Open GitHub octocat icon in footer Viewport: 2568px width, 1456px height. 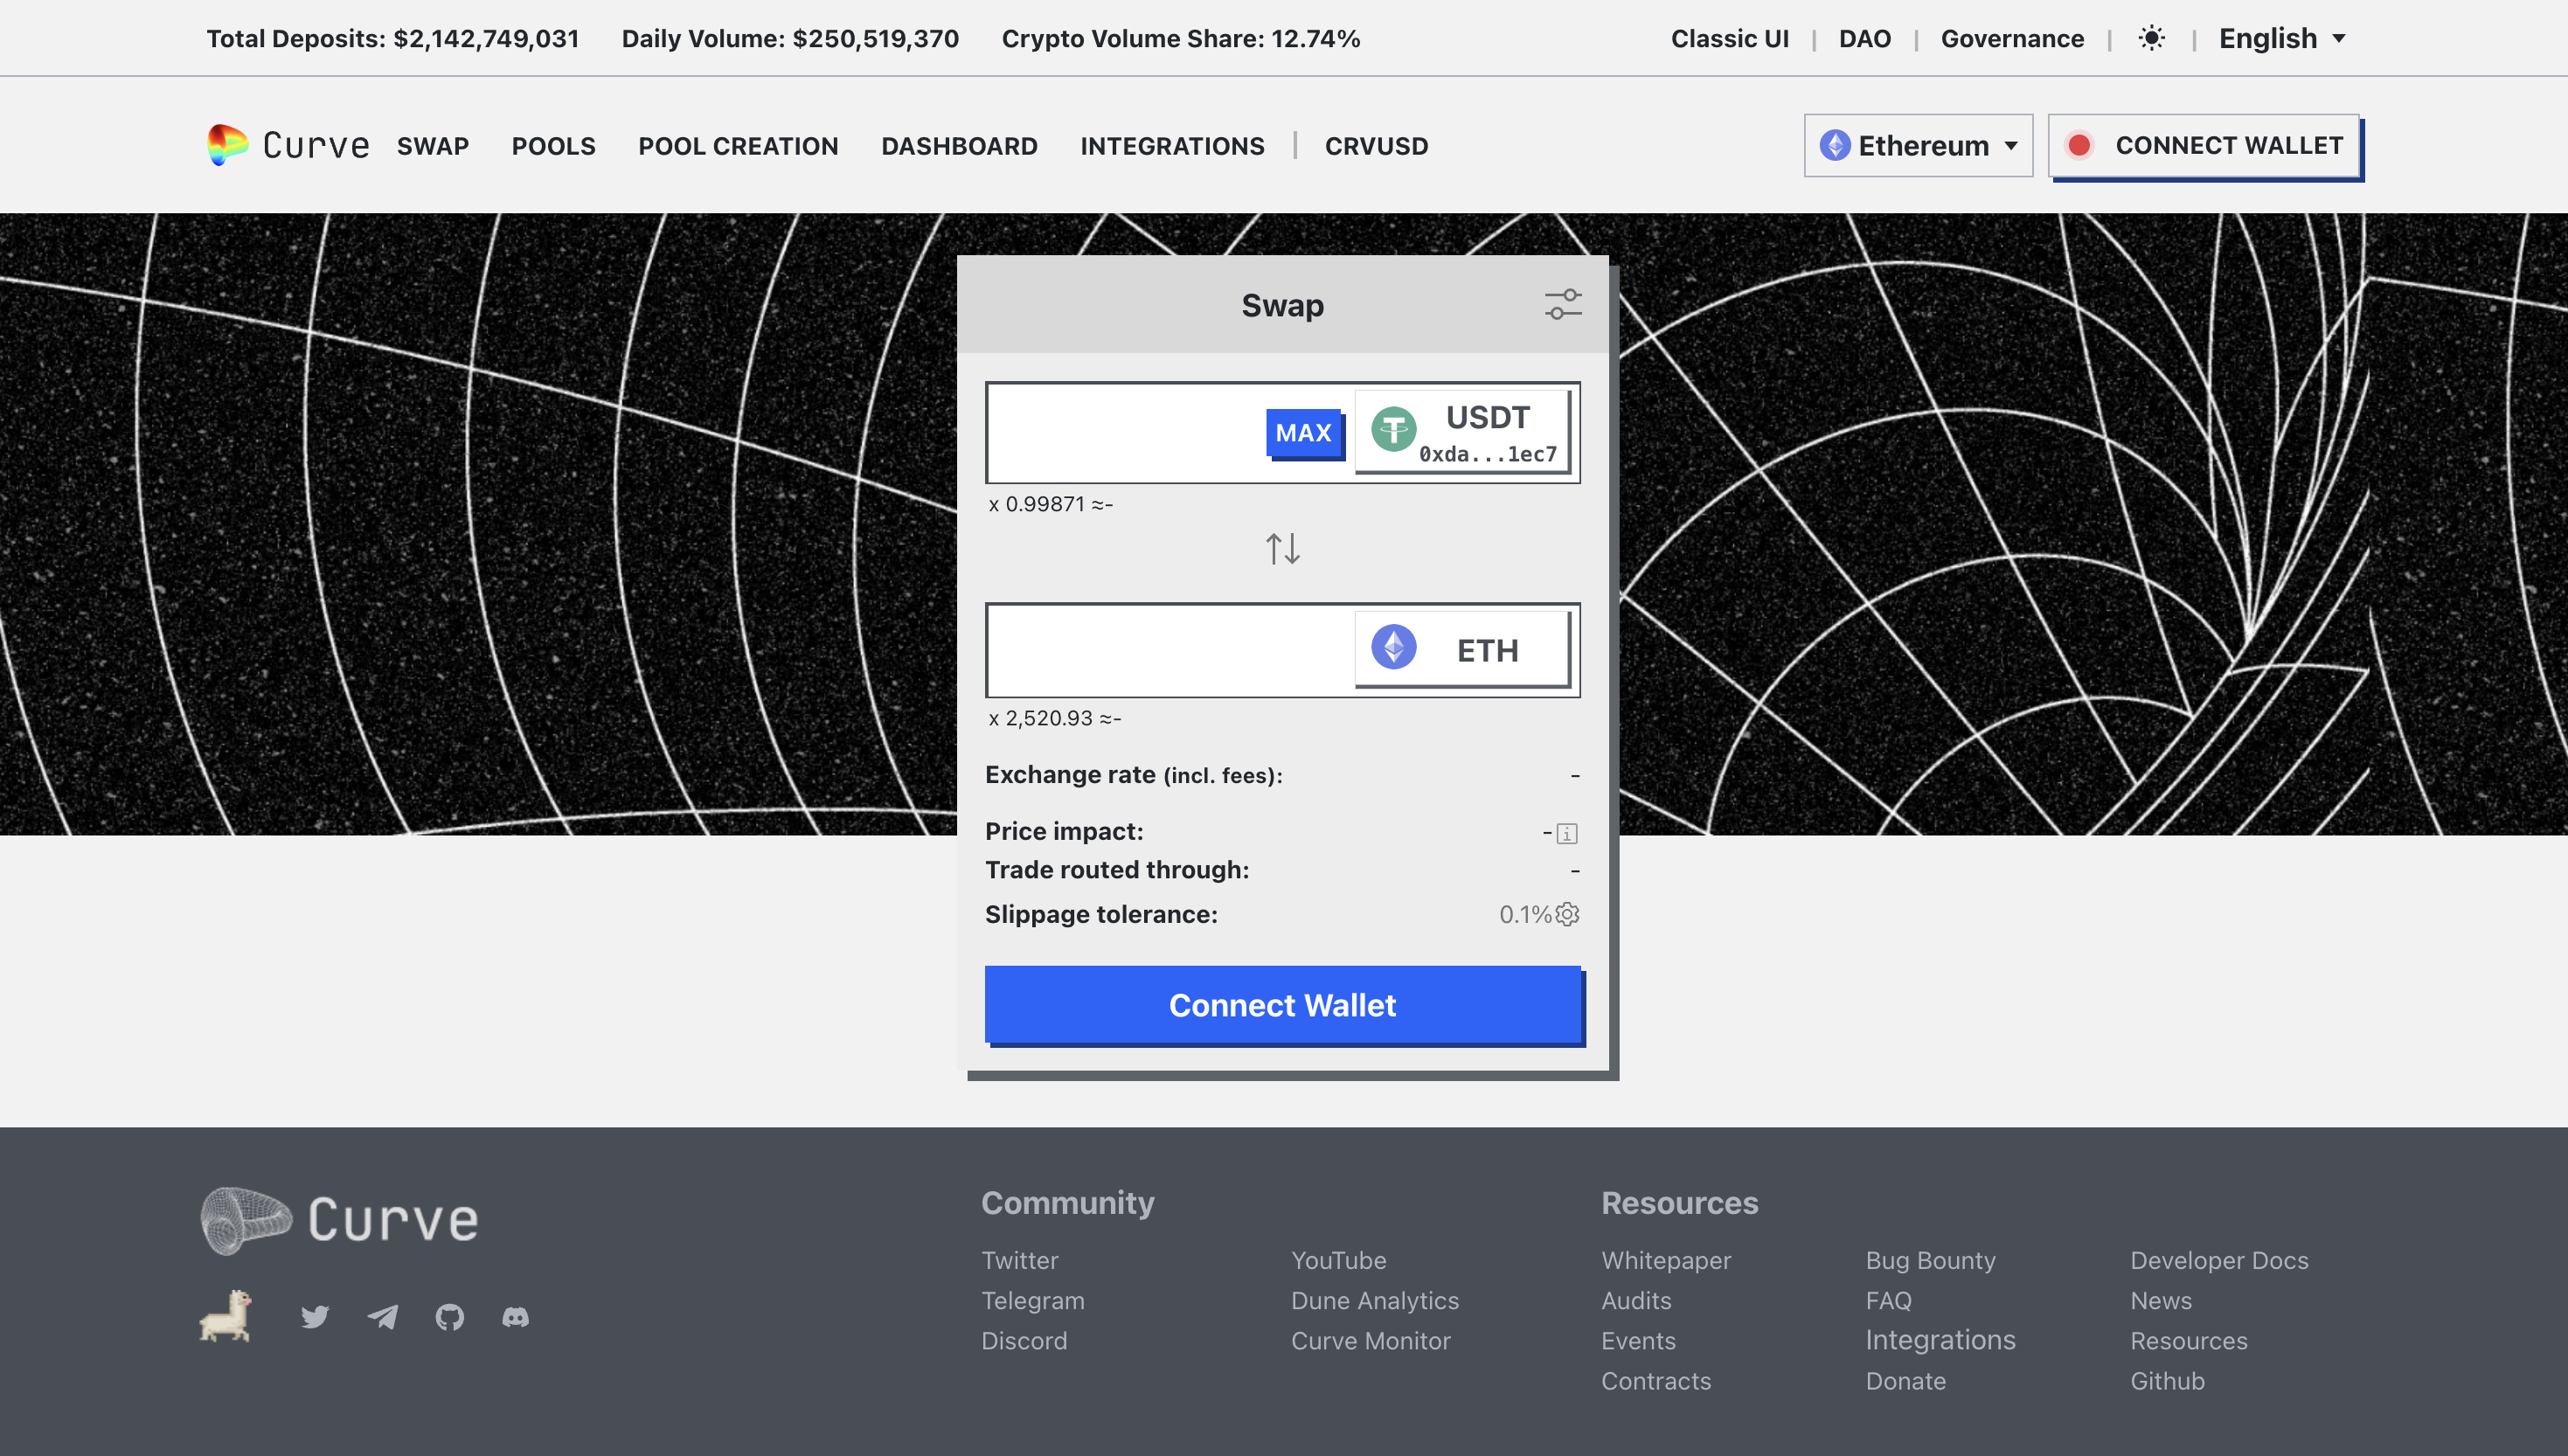(449, 1317)
